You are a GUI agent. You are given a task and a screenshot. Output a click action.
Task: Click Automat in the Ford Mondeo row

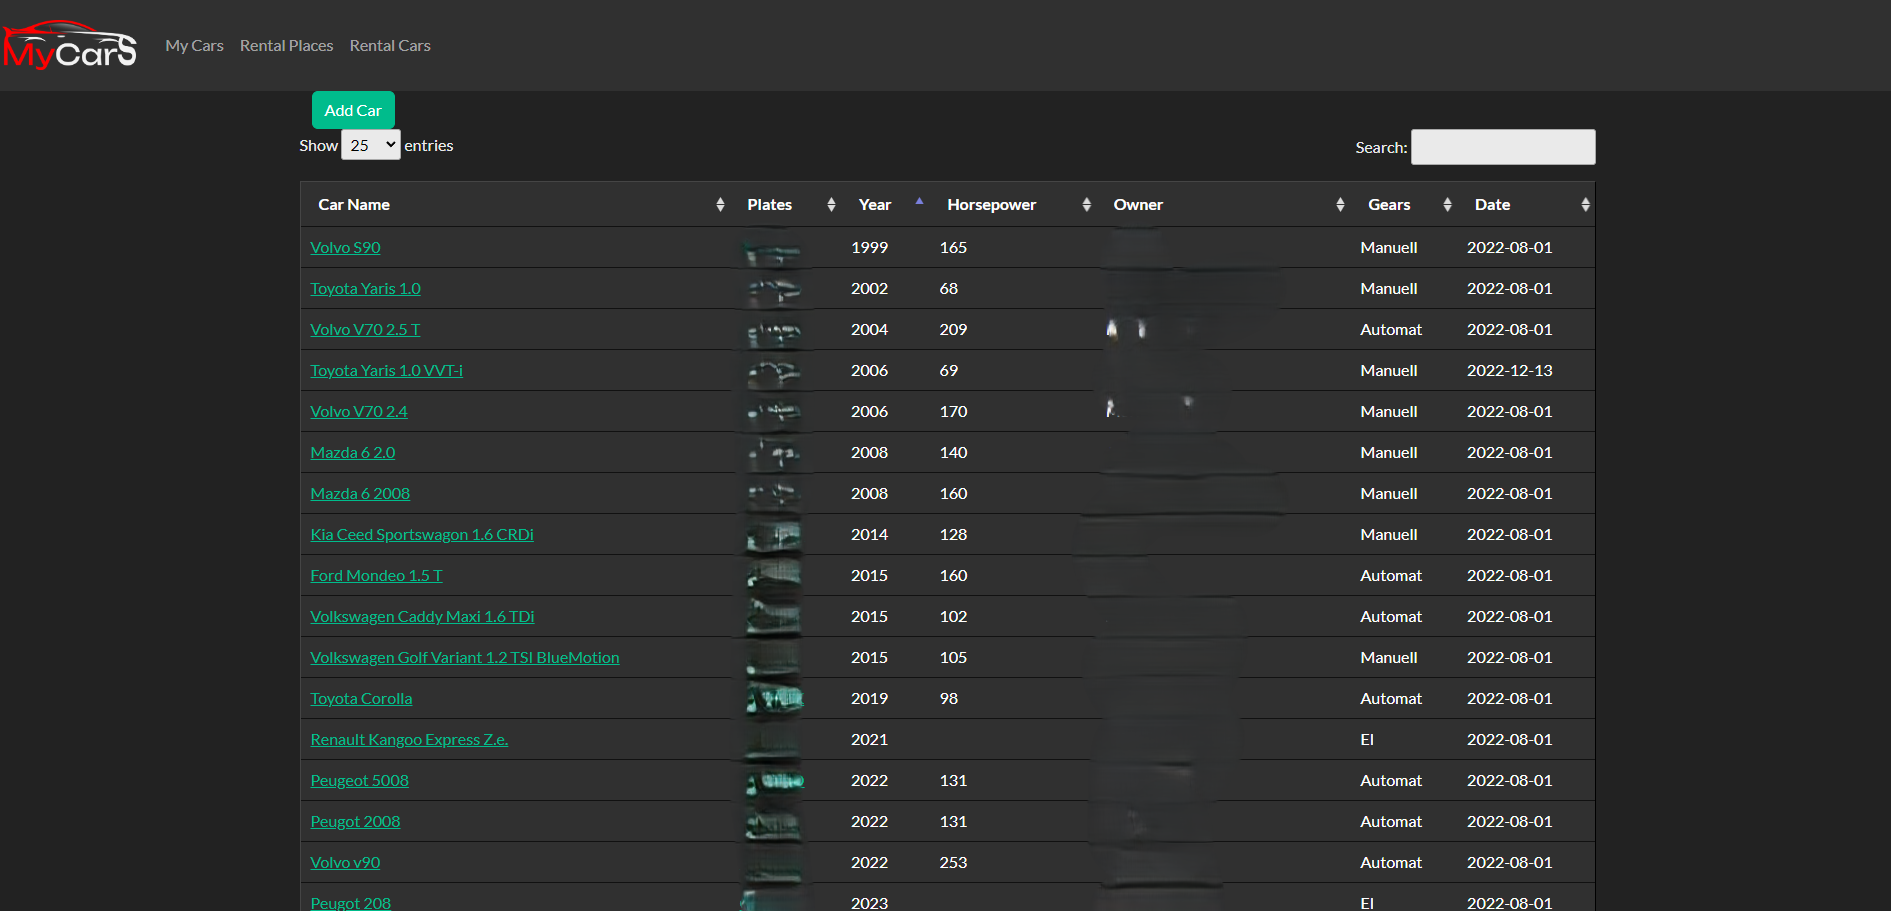tap(1391, 576)
